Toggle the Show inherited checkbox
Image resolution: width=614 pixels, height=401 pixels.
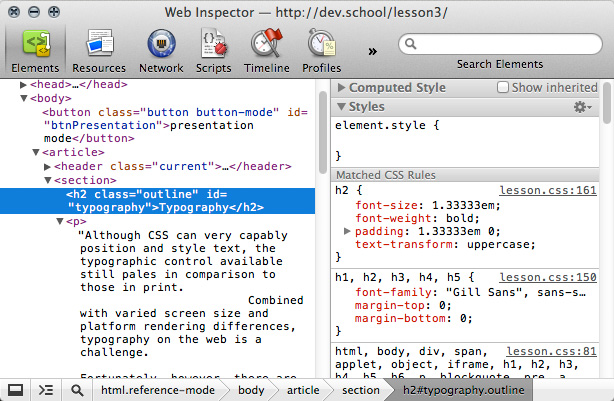point(503,87)
